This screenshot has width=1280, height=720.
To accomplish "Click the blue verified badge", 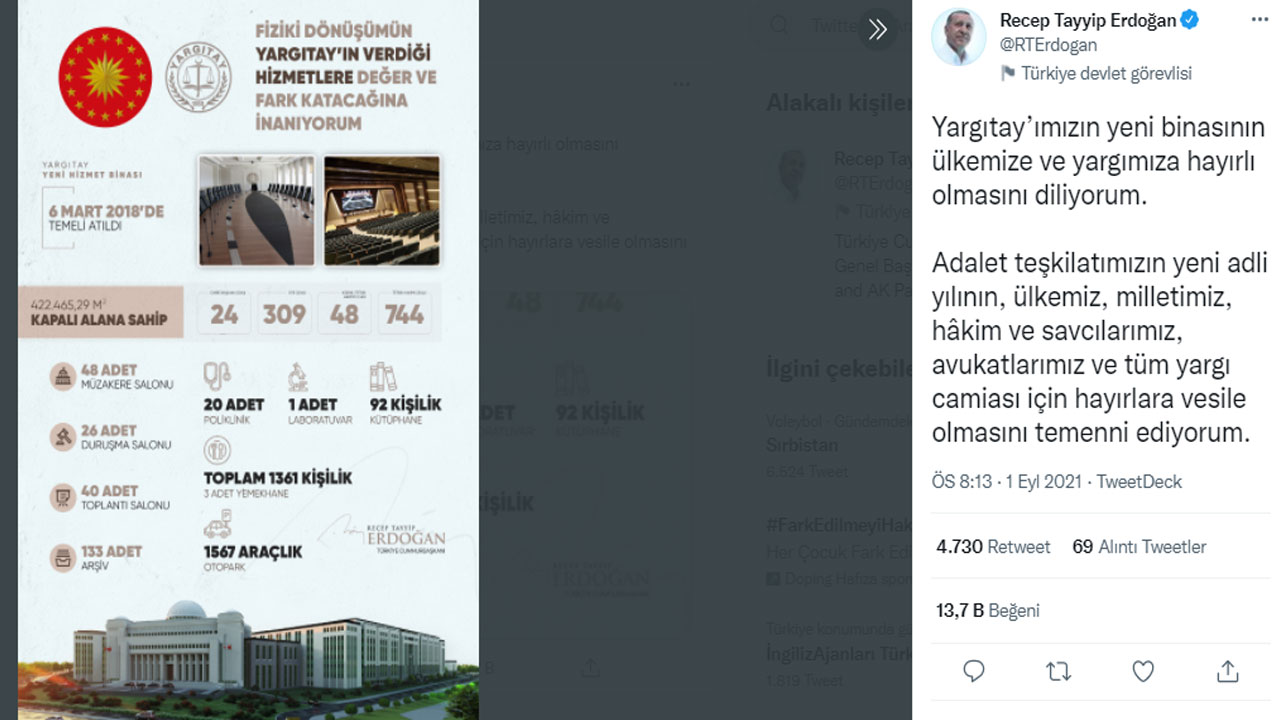I will click(x=1190, y=20).
